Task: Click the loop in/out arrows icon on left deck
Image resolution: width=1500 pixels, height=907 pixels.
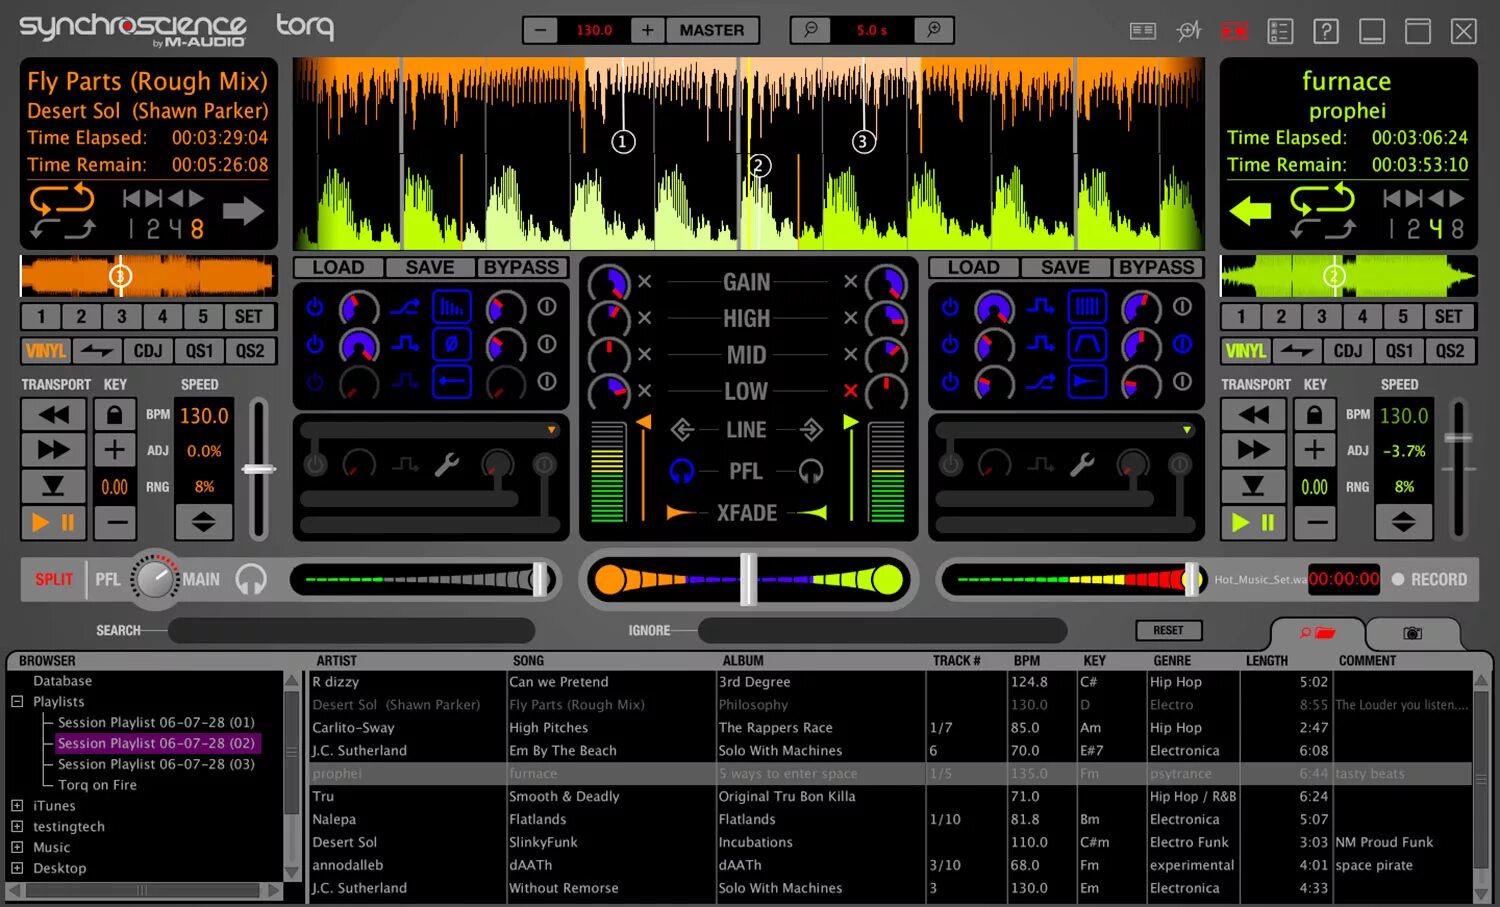Action: [62, 229]
